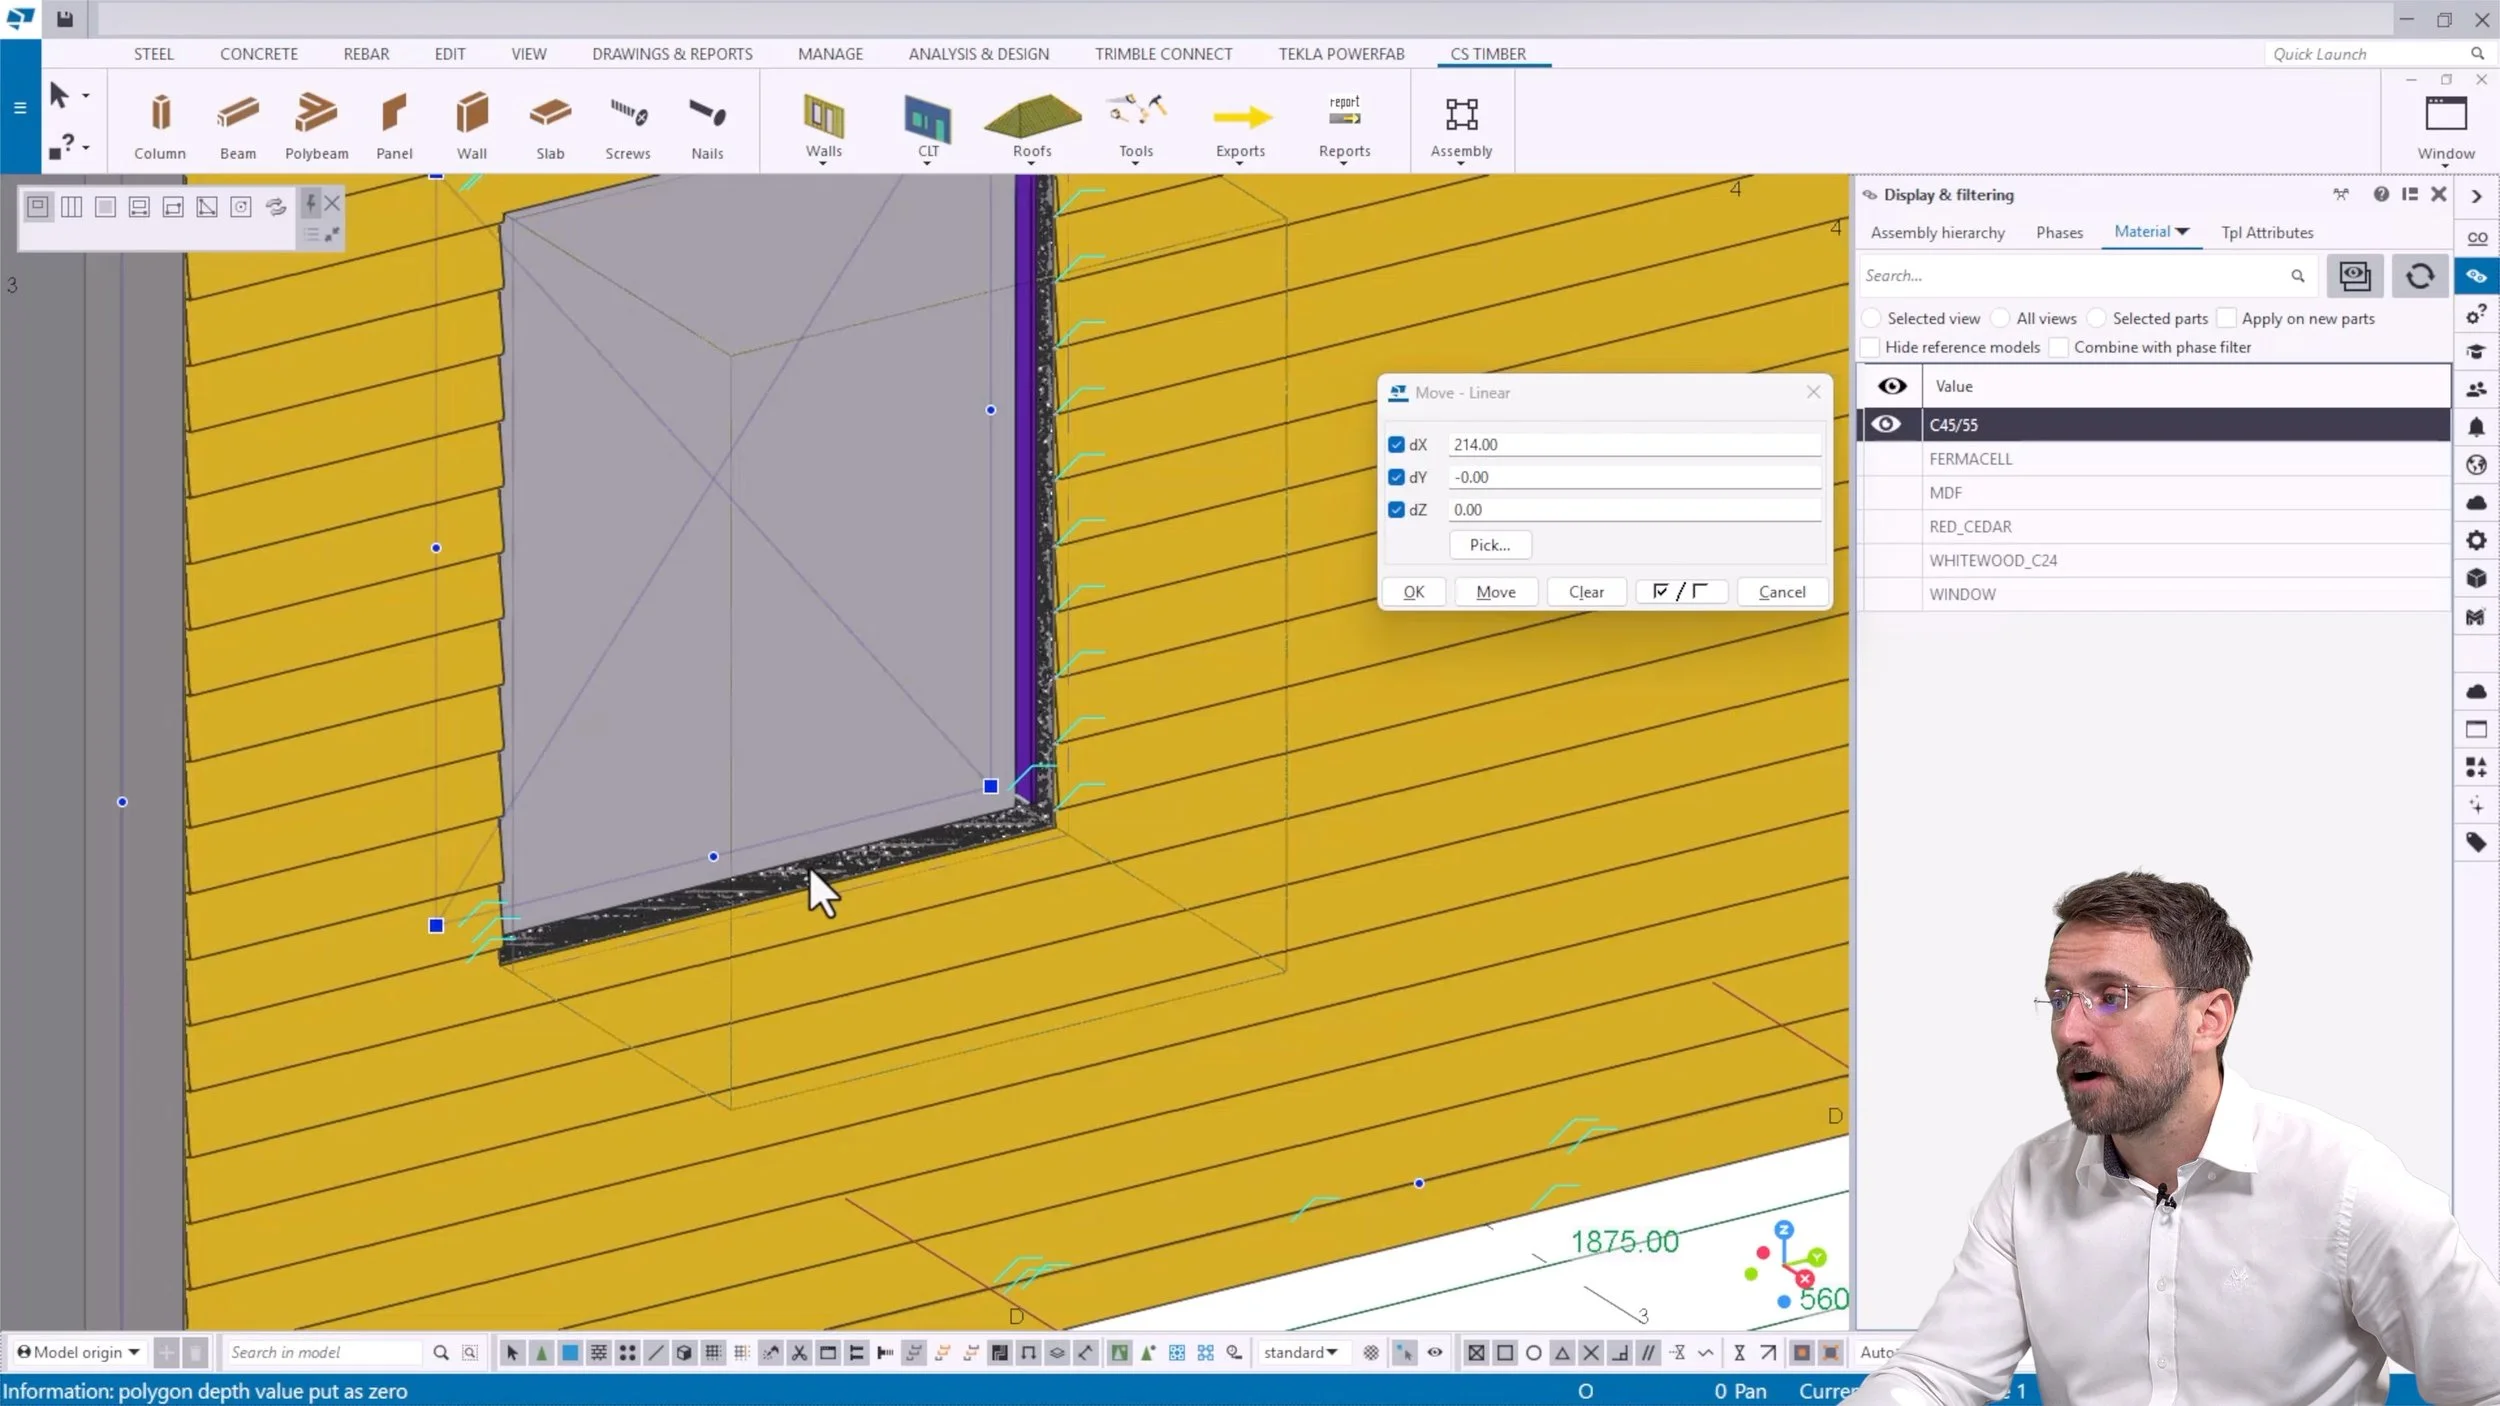
Task: Open the hamburger menu on left edge
Action: pos(19,107)
